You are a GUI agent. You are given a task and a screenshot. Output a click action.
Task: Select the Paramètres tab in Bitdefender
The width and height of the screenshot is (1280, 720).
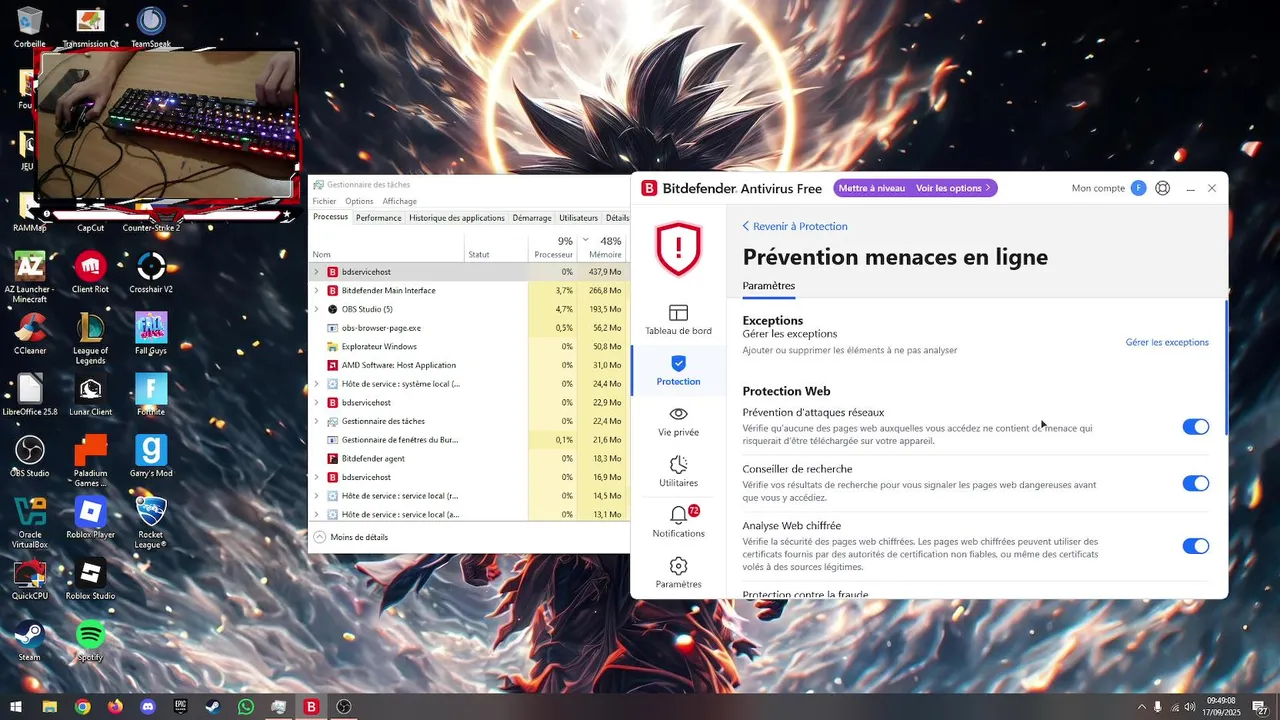click(x=769, y=286)
